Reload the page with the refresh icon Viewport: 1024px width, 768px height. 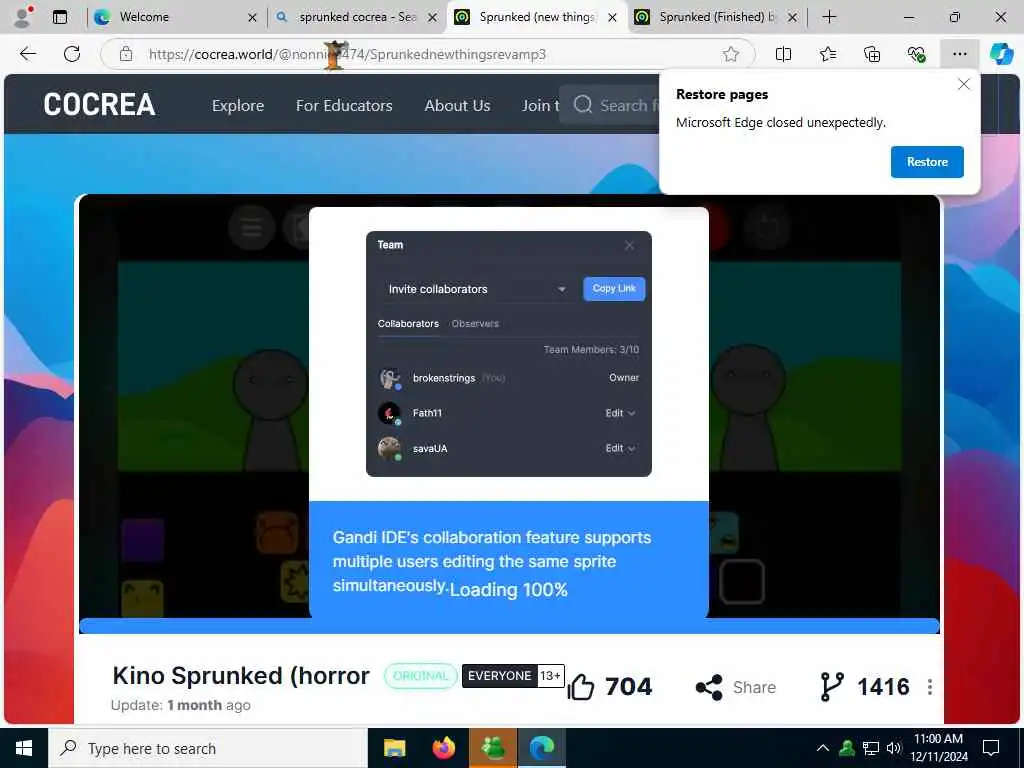click(x=72, y=54)
